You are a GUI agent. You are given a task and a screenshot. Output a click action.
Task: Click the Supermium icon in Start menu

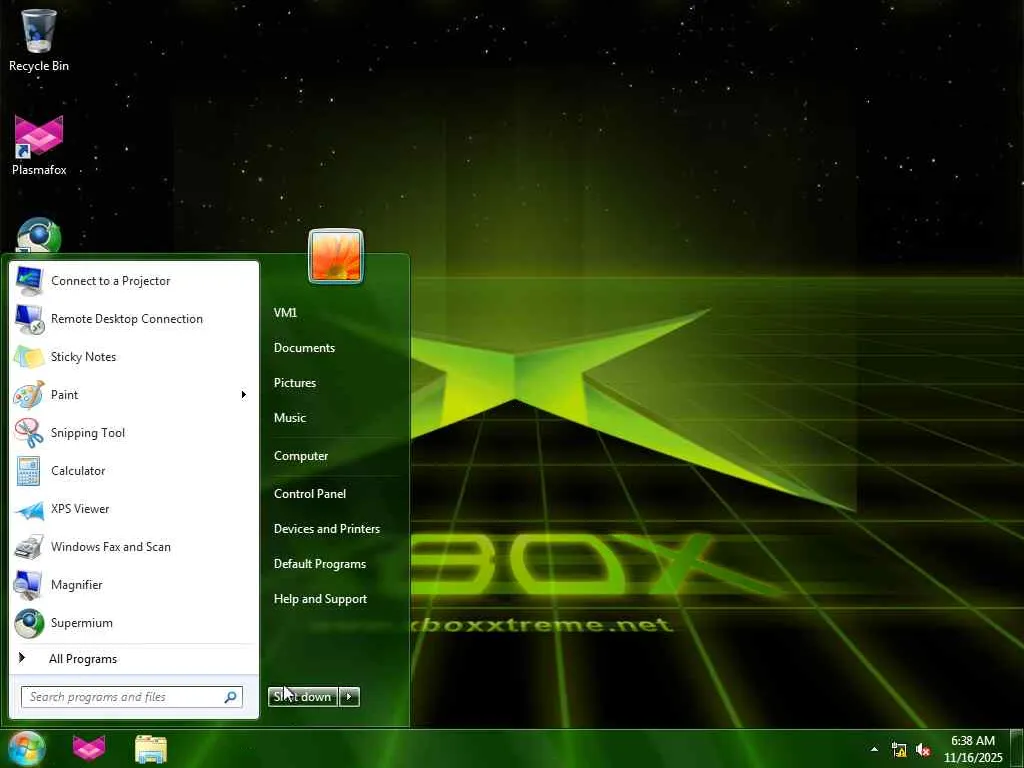29,623
